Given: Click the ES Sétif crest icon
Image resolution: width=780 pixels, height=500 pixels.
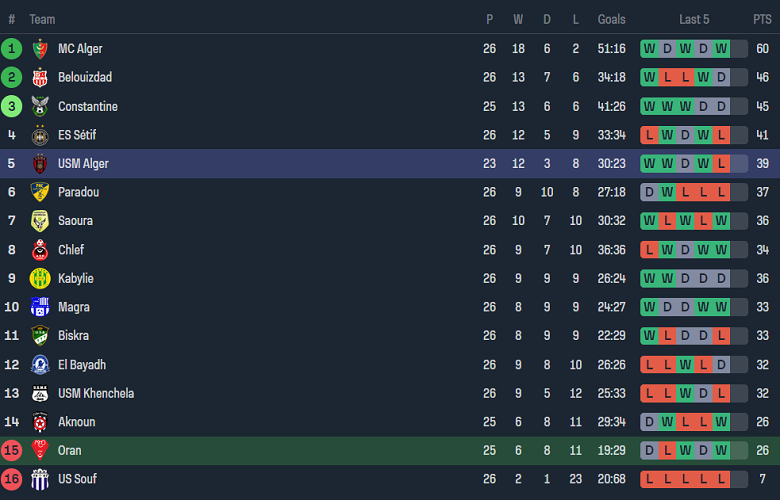Looking at the screenshot, I should coord(40,135).
